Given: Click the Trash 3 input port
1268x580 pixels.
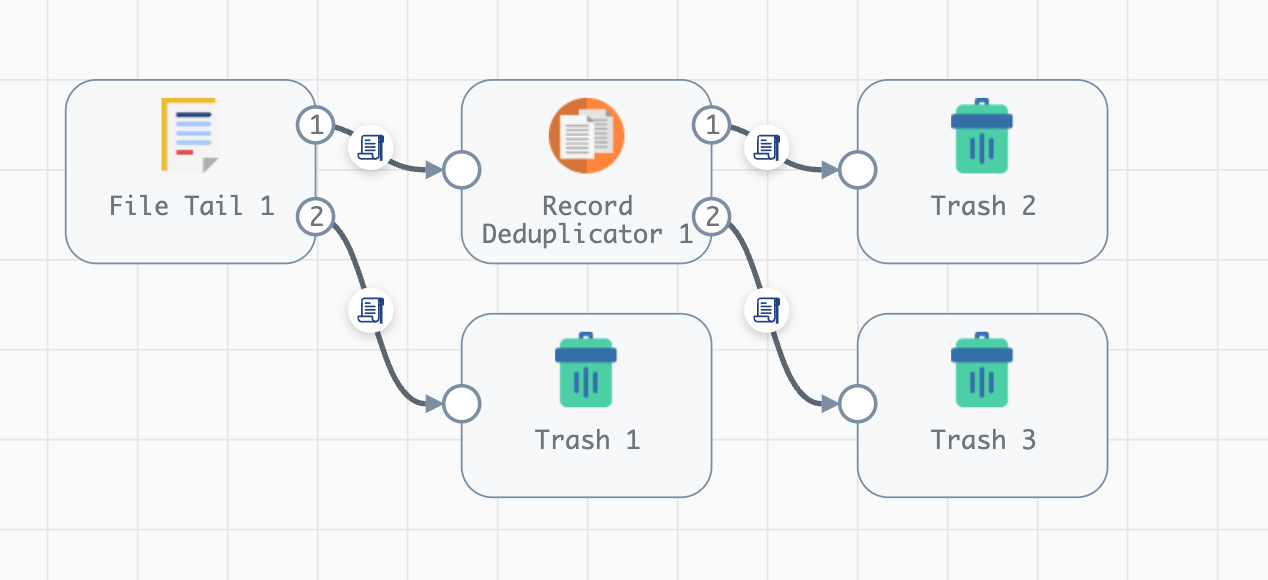Looking at the screenshot, I should coord(858,404).
